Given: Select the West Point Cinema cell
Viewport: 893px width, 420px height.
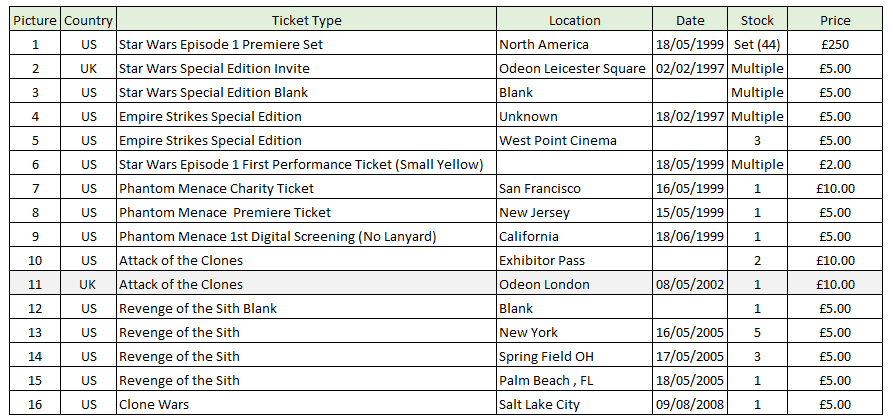Looking at the screenshot, I should tap(575, 140).
